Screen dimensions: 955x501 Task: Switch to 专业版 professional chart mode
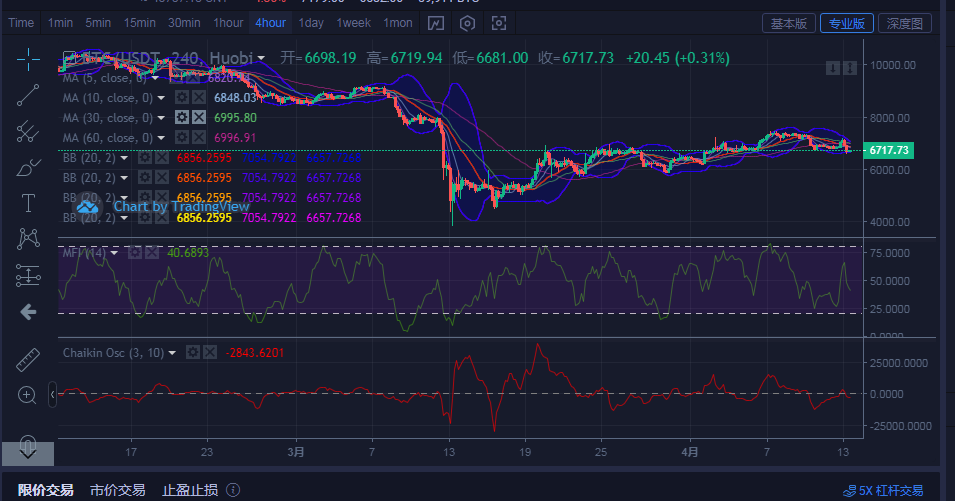[x=847, y=23]
